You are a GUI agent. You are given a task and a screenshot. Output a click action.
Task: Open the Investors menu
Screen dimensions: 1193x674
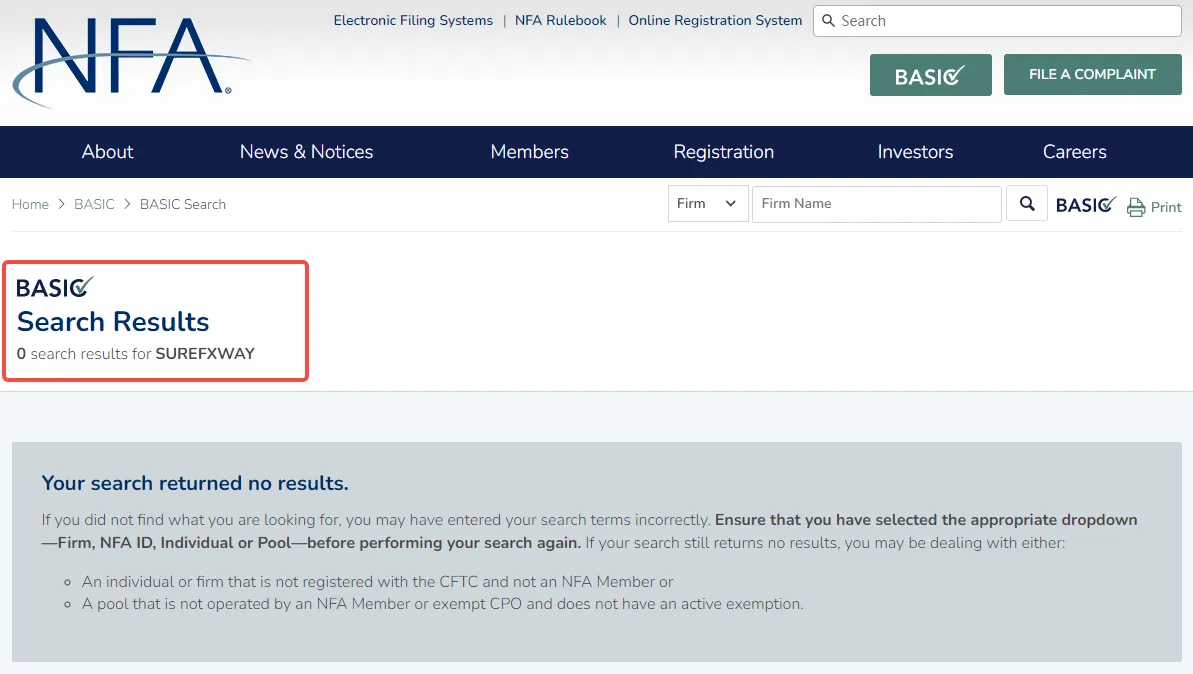(x=915, y=152)
